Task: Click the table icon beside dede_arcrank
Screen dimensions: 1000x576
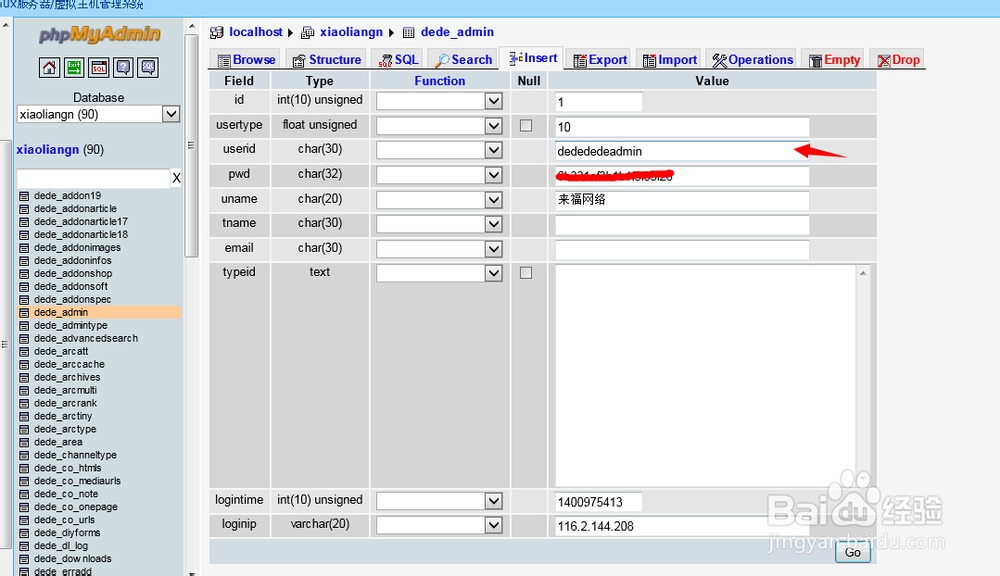Action: [x=24, y=403]
